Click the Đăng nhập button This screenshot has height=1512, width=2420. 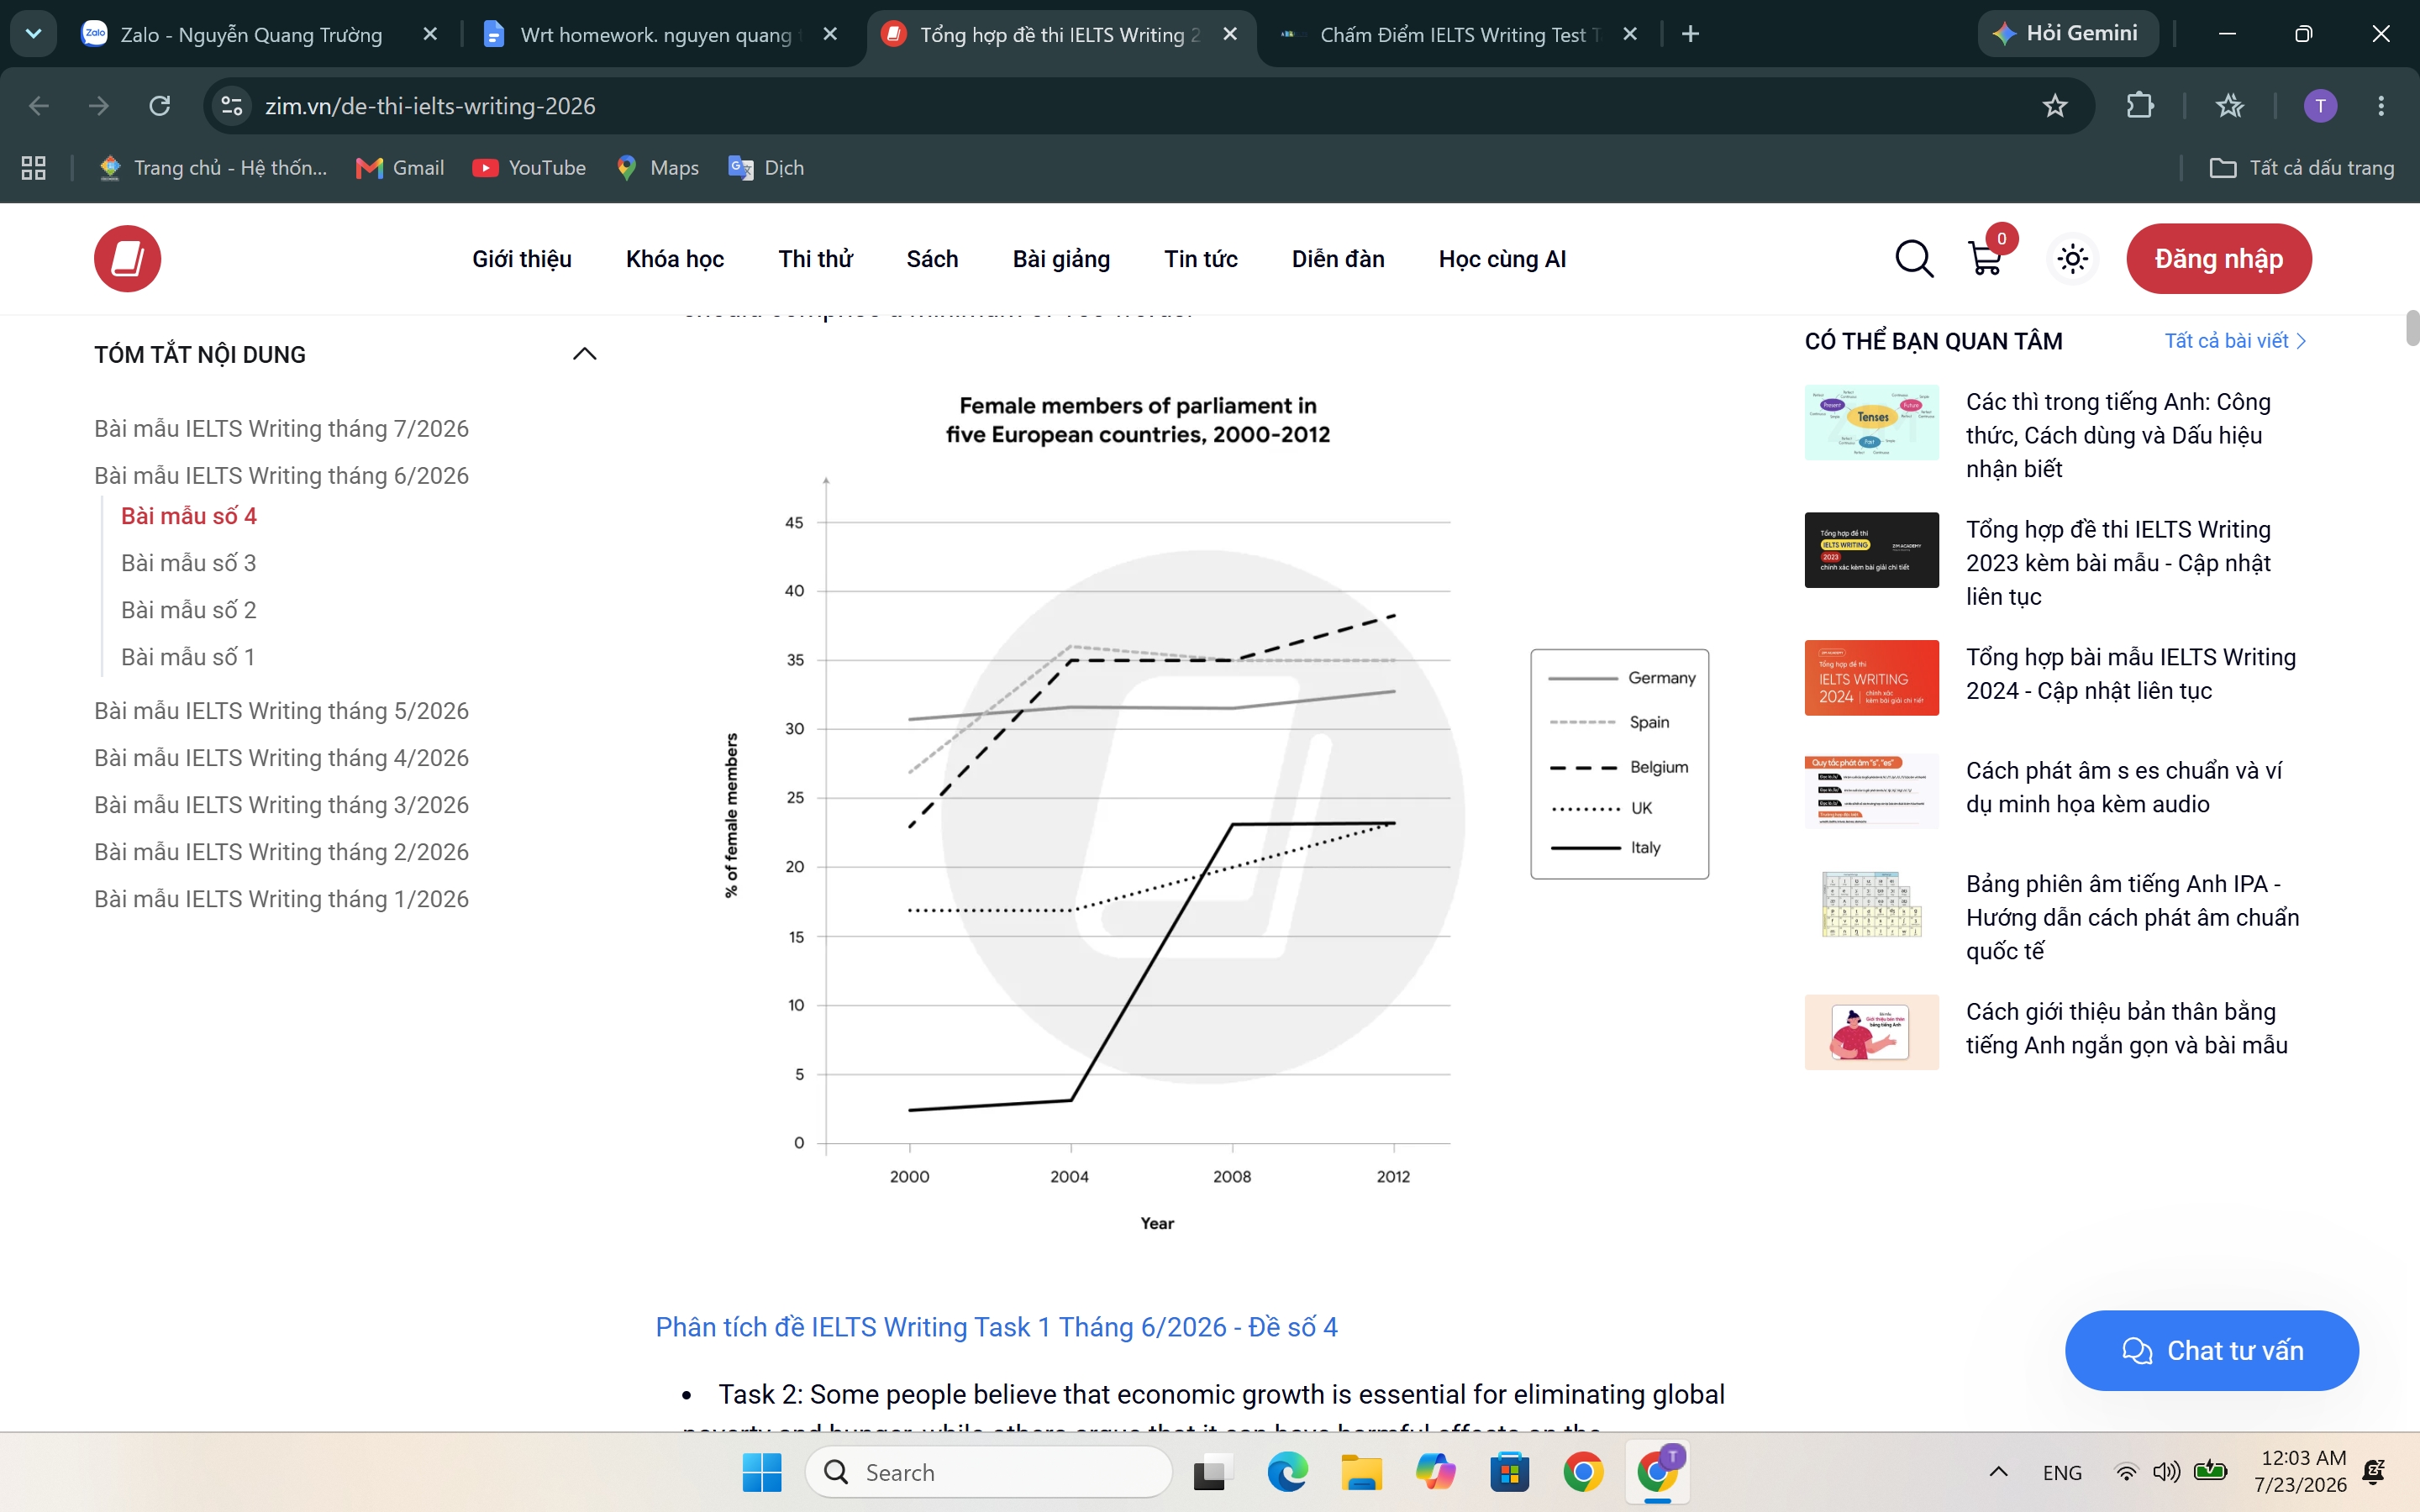pos(2219,259)
